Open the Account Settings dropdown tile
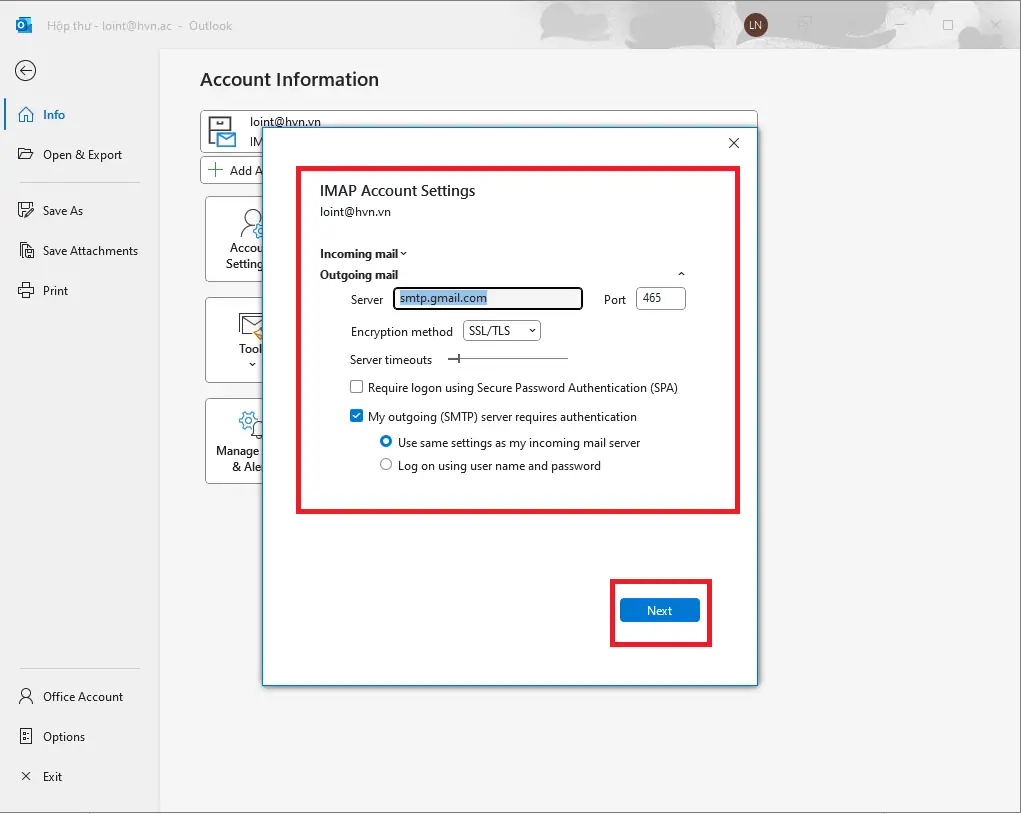Image resolution: width=1021 pixels, height=814 pixels. point(234,239)
